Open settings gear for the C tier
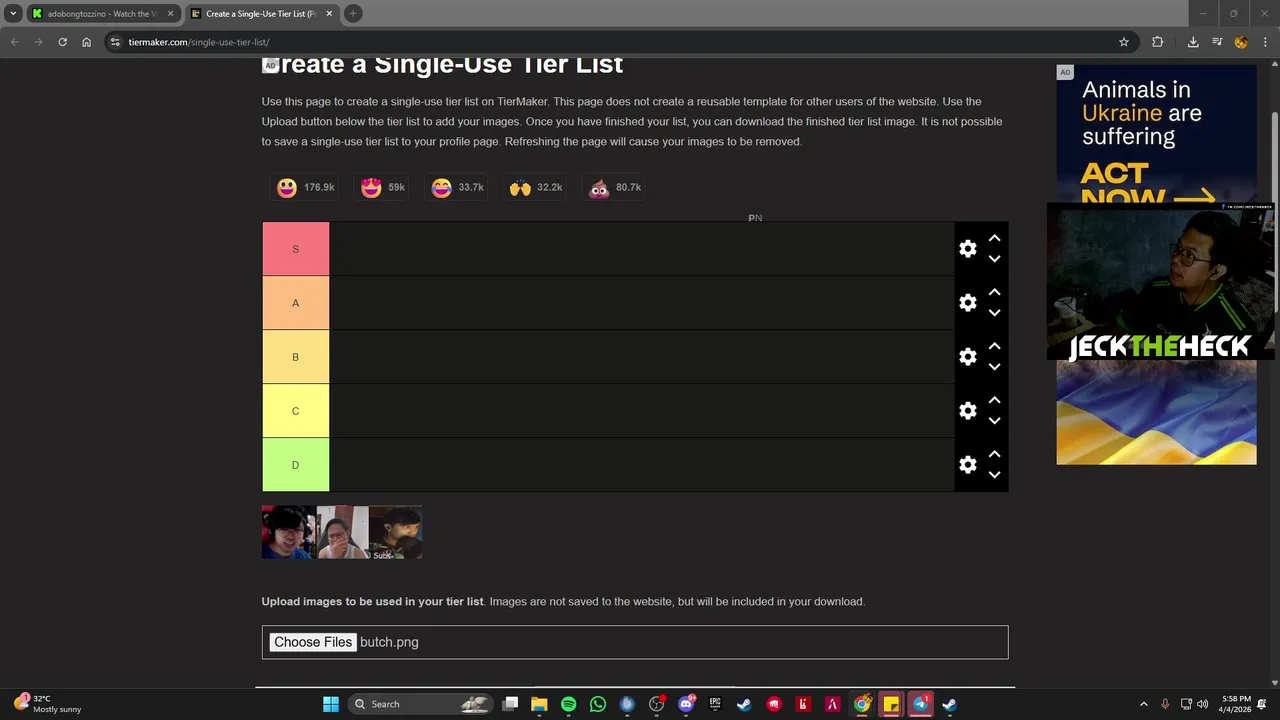This screenshot has width=1280, height=720. 967,411
